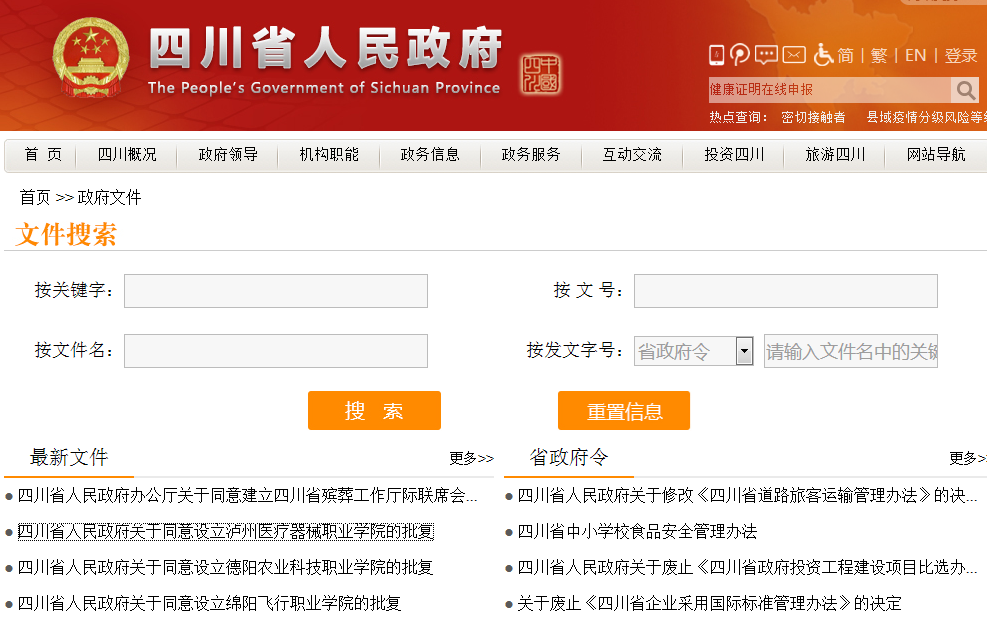The image size is (987, 627).
Task: Click the envelope mail icon
Action: 794,55
